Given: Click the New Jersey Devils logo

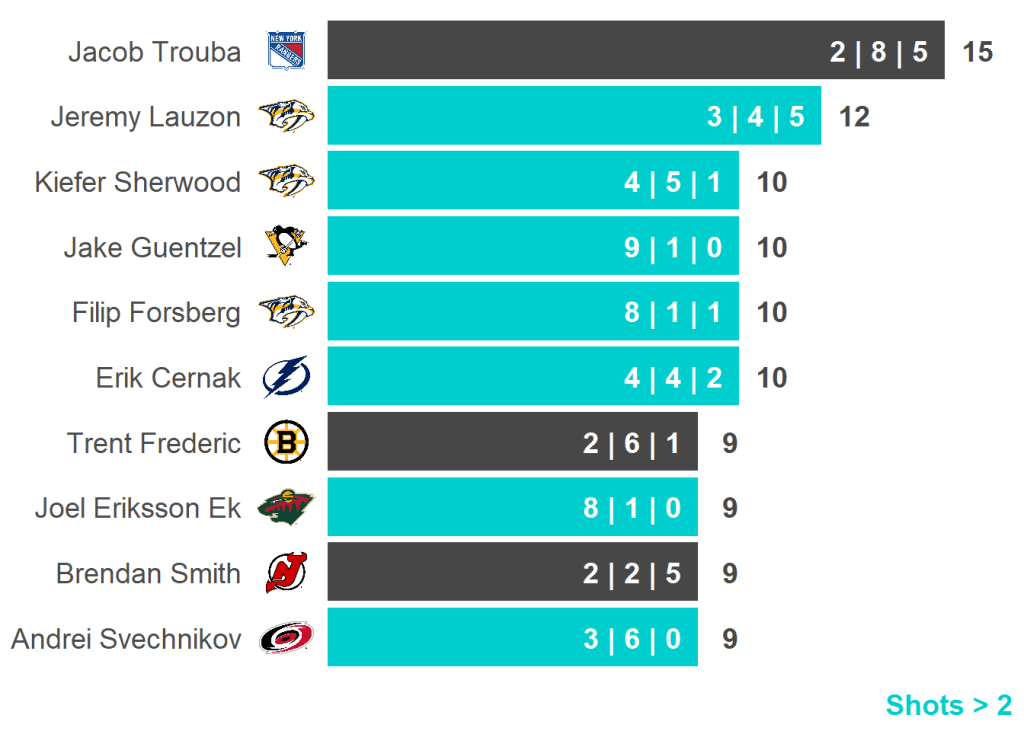Looking at the screenshot, I should pos(286,573).
